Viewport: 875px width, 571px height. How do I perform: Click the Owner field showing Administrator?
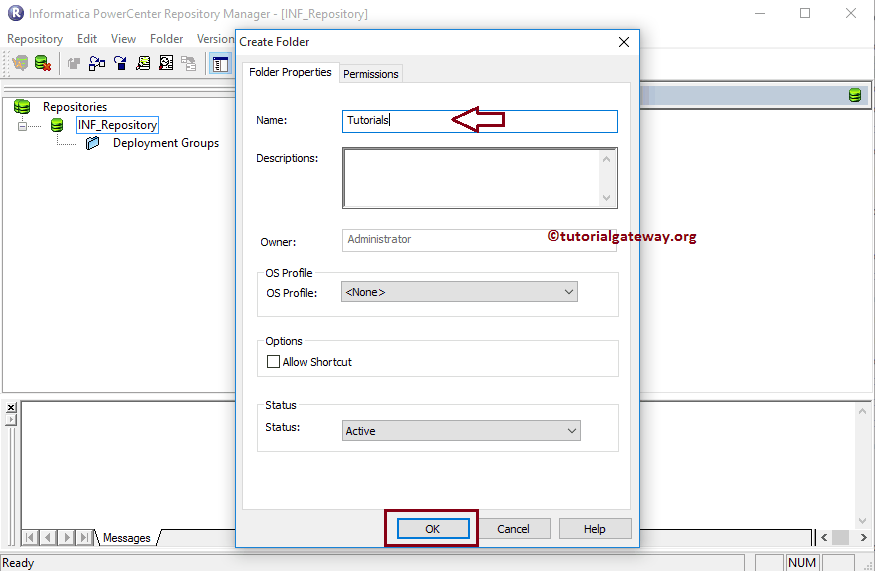click(479, 240)
